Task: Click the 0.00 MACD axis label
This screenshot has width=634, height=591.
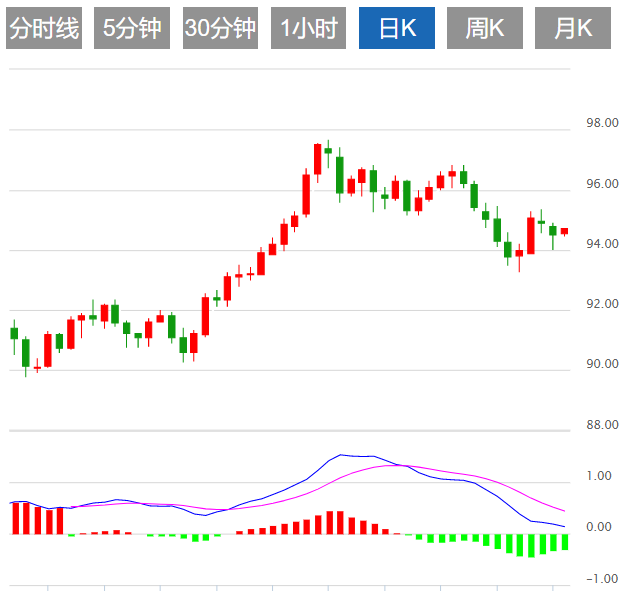Action: point(599,527)
